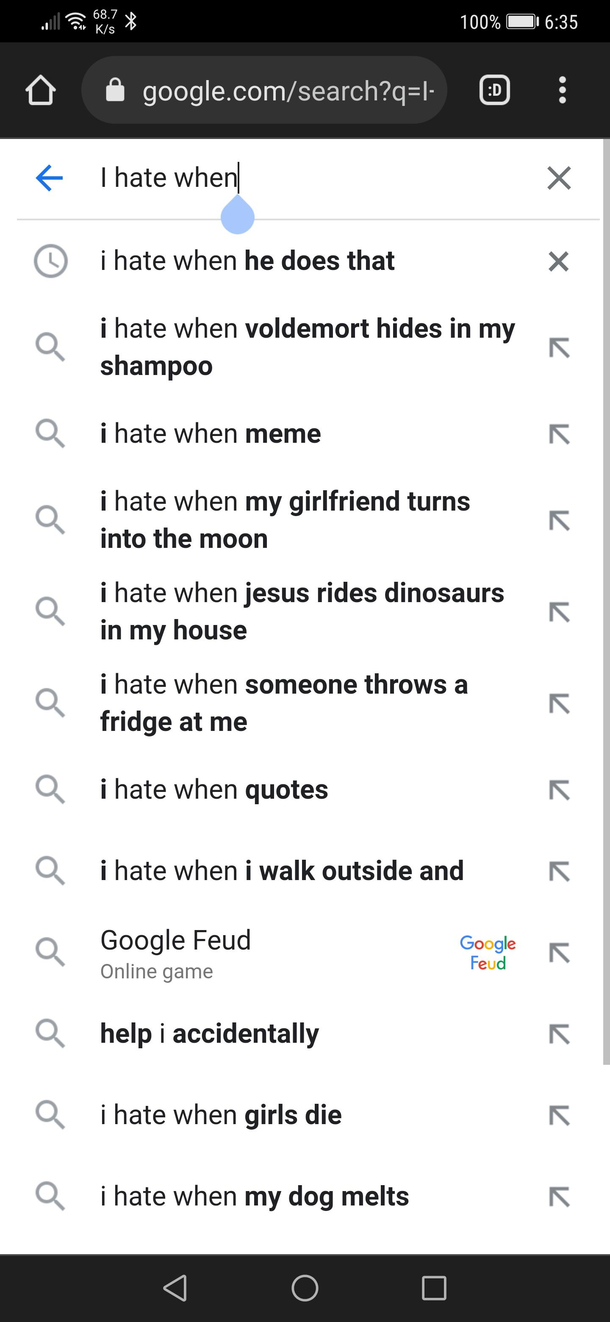Tap magnifier icon beside 'i hate when quotes'

(50, 789)
